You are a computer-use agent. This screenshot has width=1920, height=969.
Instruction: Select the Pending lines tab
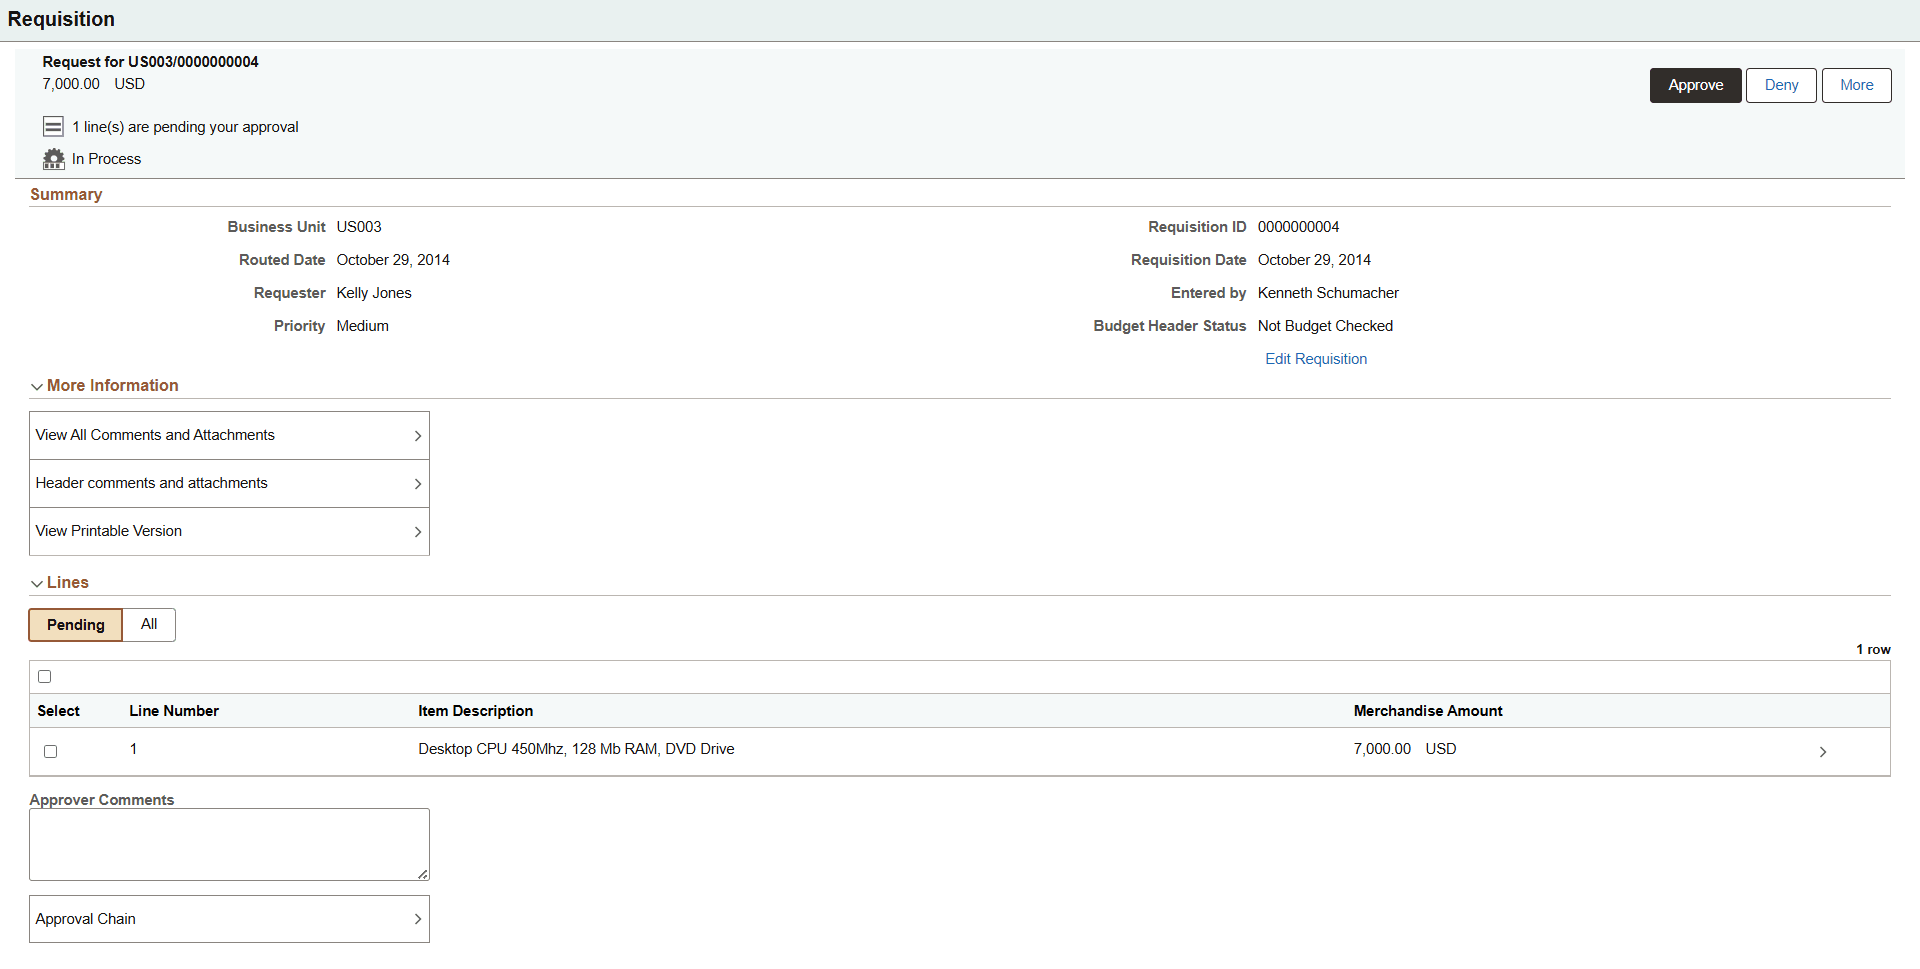tap(75, 624)
